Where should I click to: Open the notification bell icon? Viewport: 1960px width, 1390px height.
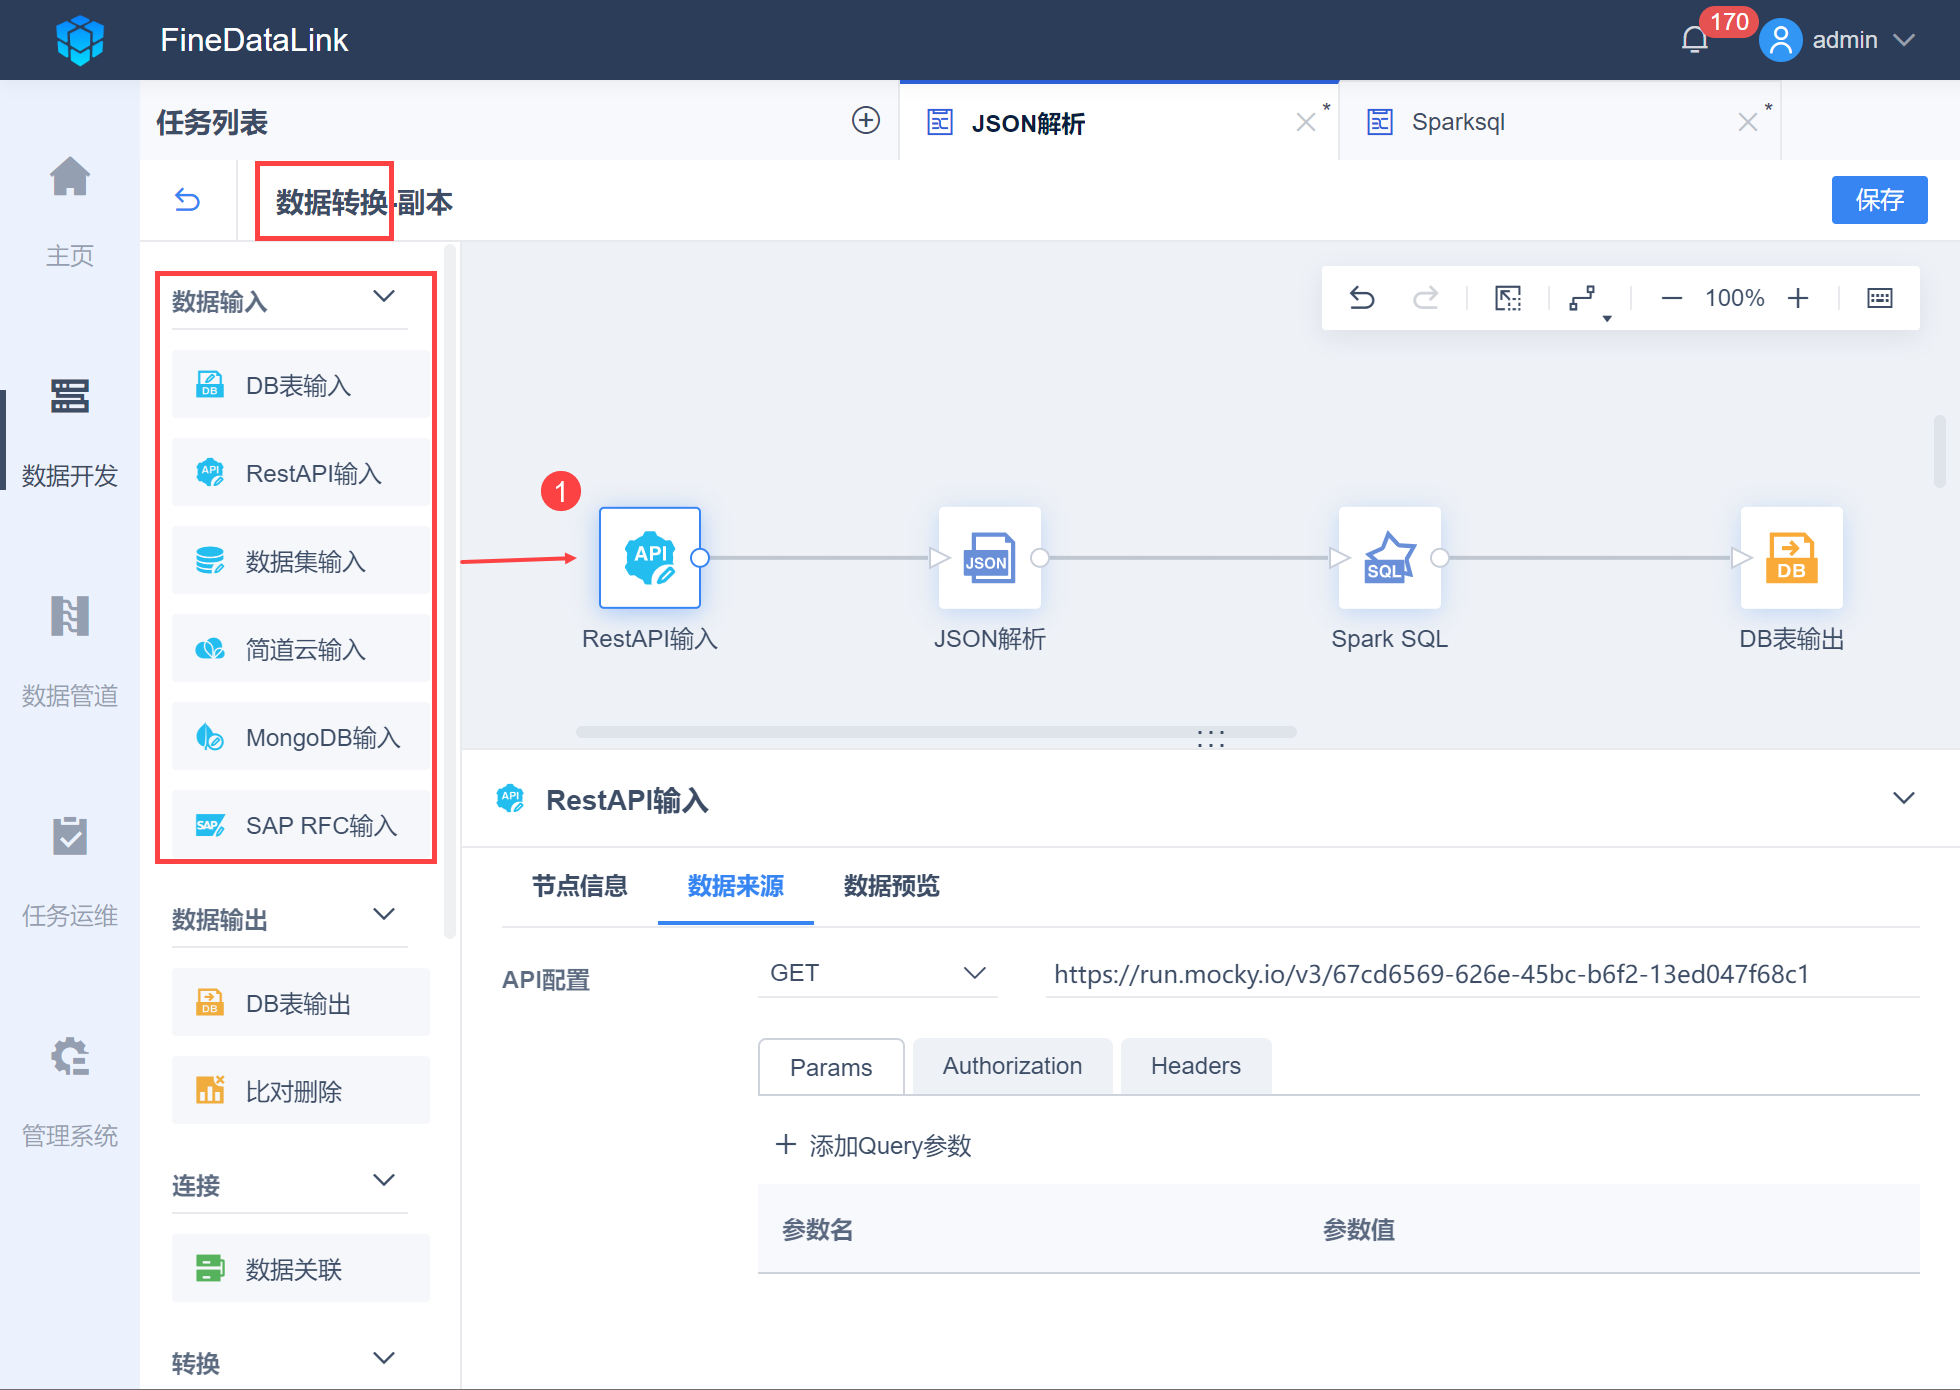pyautogui.click(x=1695, y=40)
